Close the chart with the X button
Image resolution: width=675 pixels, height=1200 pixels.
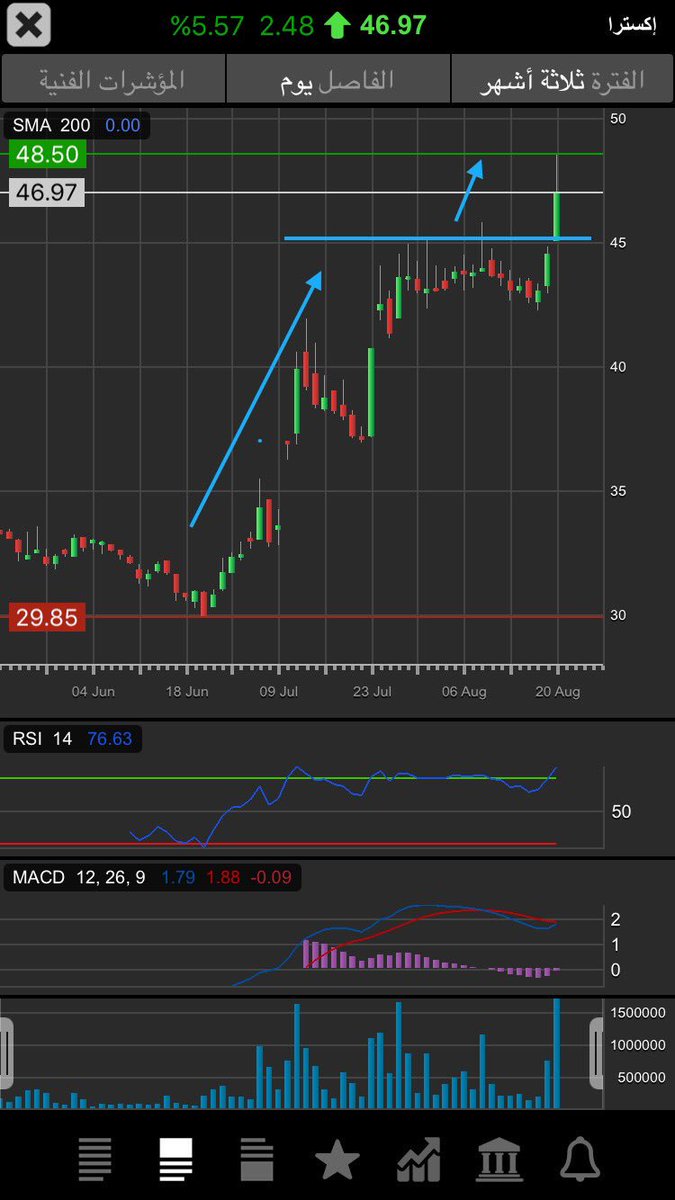tap(30, 25)
